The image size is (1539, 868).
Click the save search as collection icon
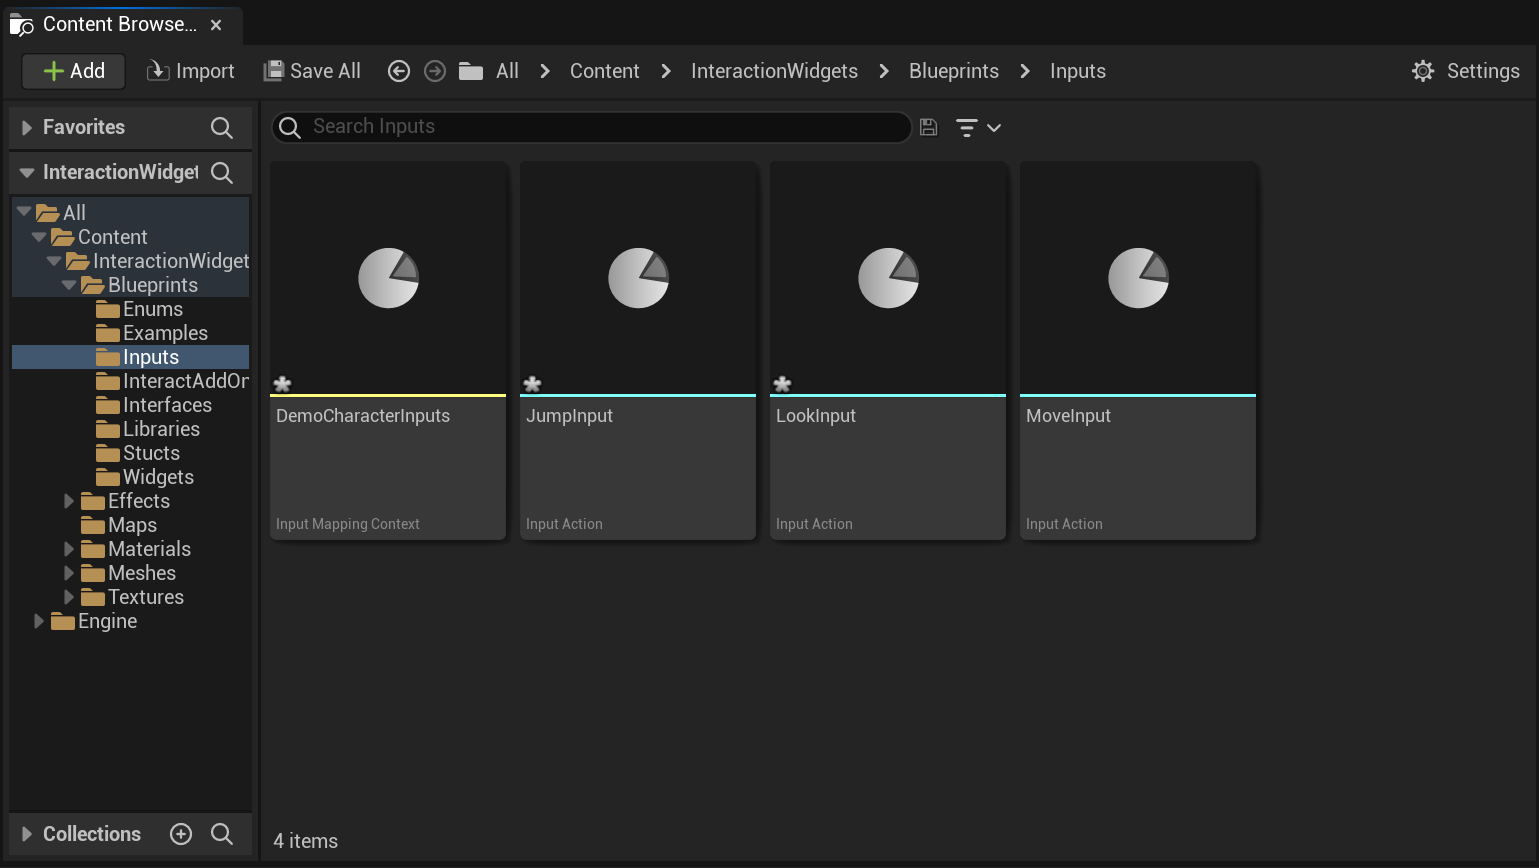(x=928, y=127)
